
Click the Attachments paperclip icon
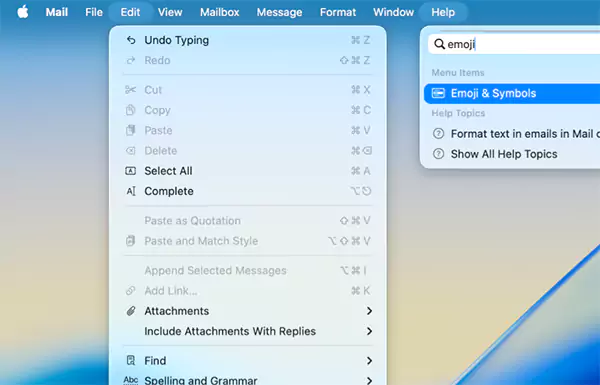coord(131,311)
